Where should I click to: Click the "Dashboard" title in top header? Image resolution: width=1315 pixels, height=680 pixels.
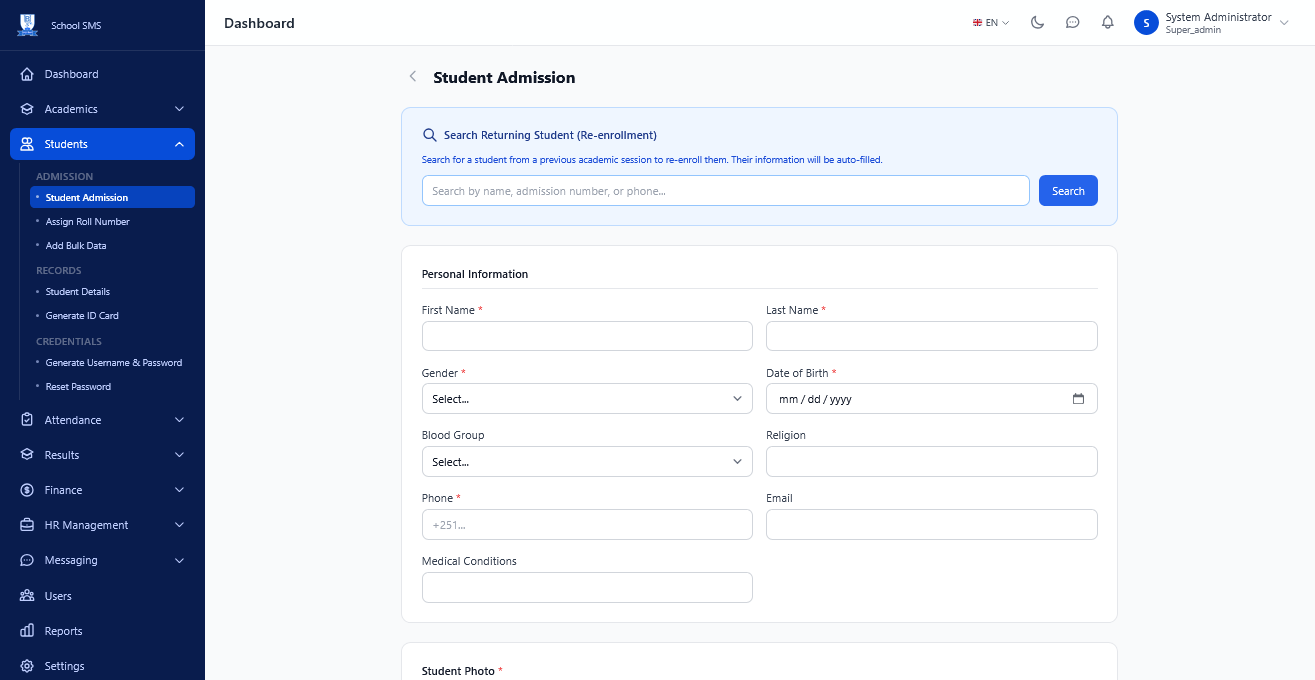click(259, 23)
